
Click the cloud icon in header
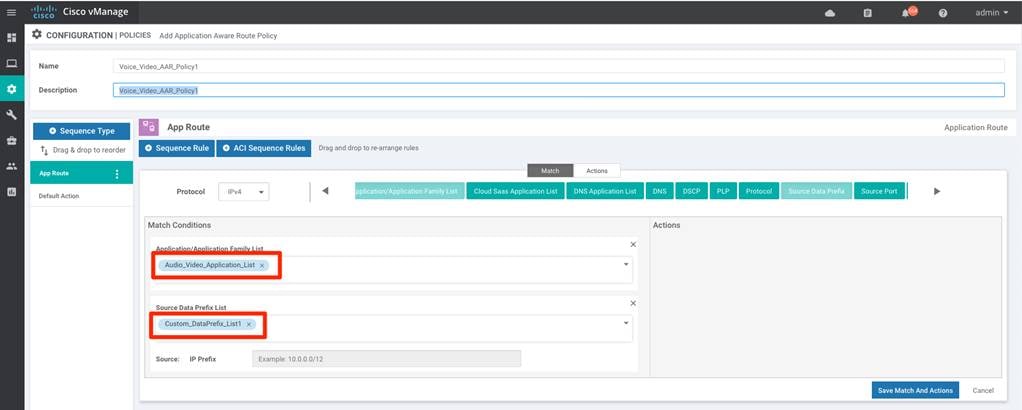point(830,12)
